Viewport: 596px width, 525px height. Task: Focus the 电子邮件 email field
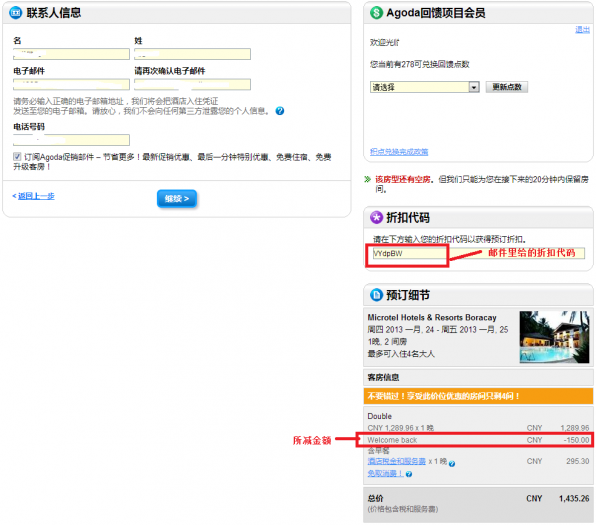tap(71, 84)
